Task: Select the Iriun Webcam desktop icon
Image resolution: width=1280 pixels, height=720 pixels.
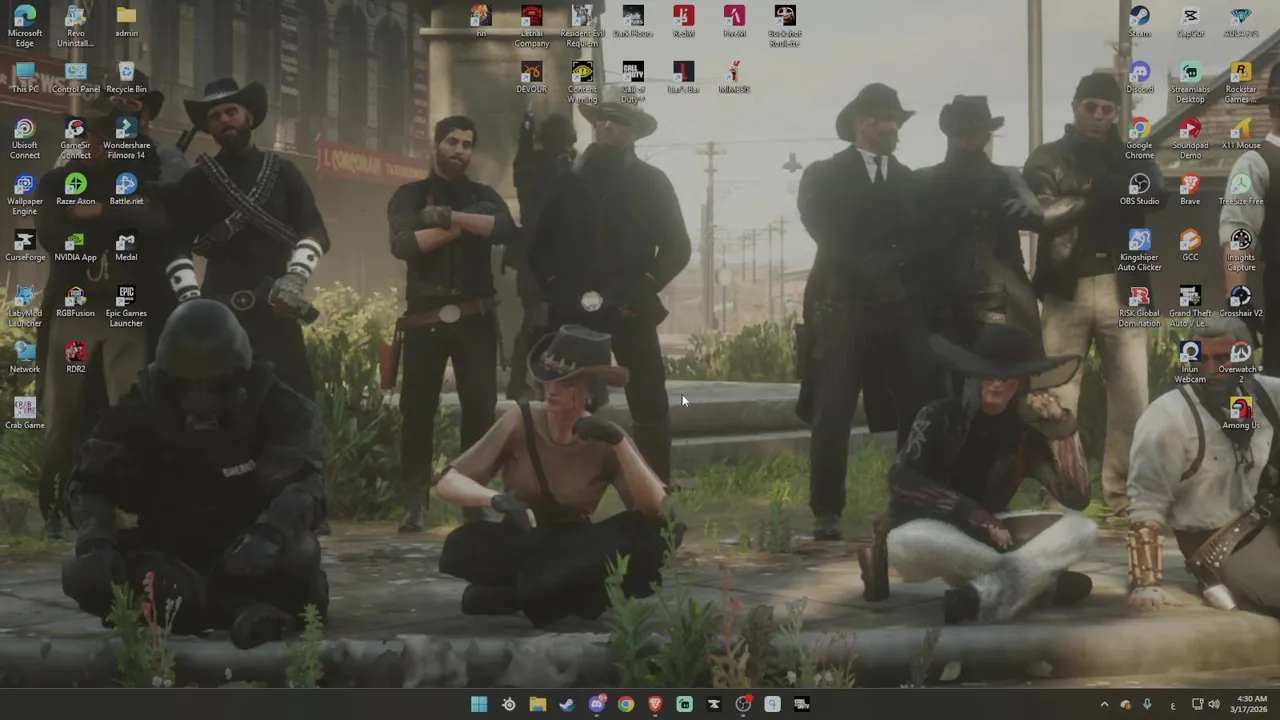Action: tap(1190, 362)
